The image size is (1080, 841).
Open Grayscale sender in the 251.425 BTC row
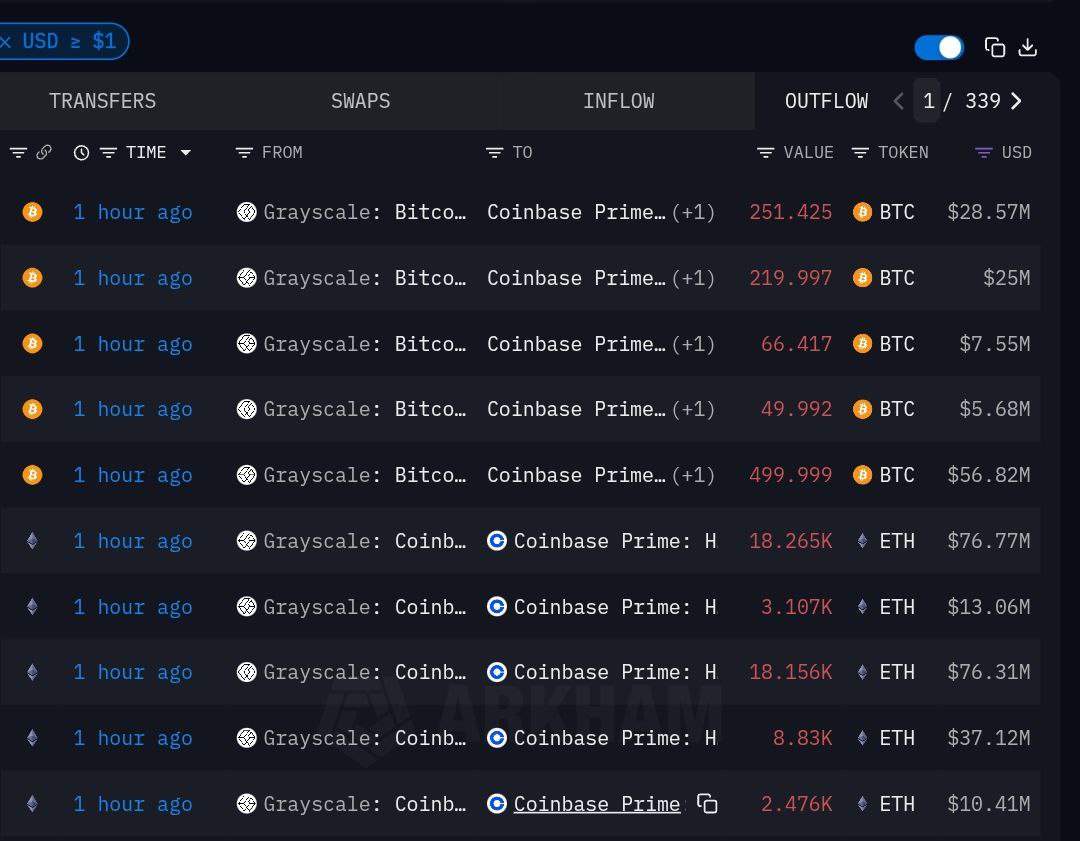click(x=364, y=212)
